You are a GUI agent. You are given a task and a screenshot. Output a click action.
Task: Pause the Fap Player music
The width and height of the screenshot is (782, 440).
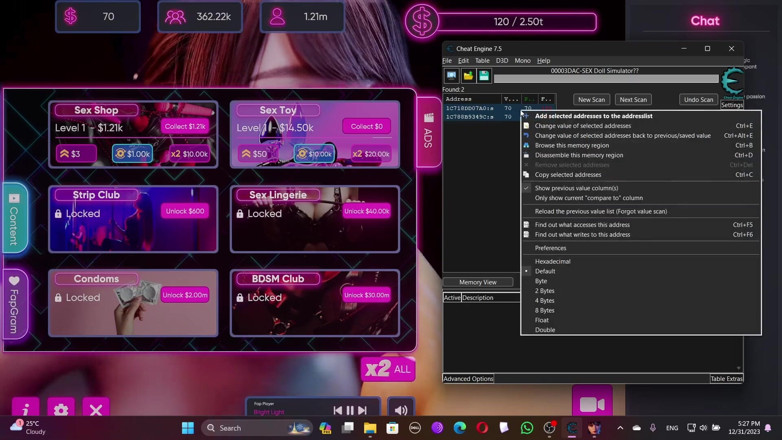(x=350, y=410)
